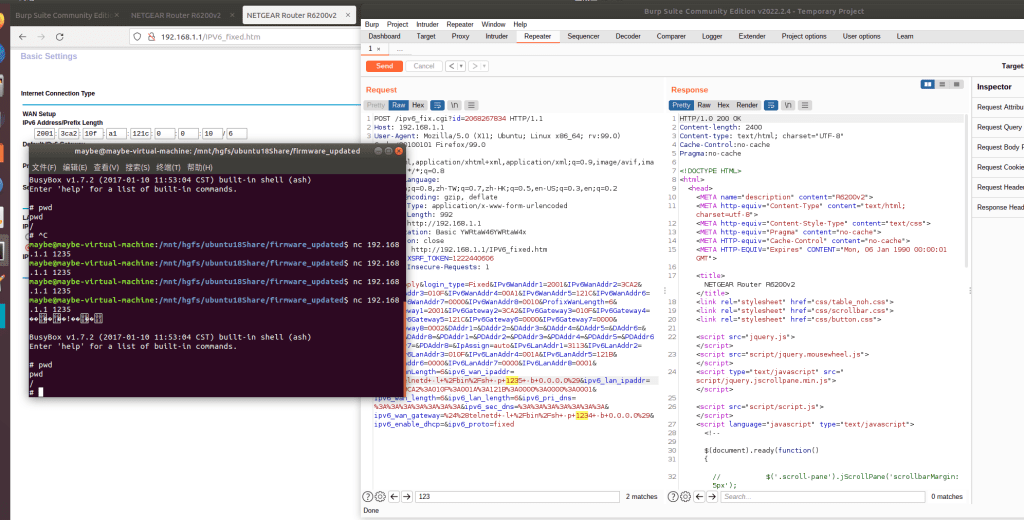Reload the Firefox page
This screenshot has height=520, width=1024.
(59, 37)
